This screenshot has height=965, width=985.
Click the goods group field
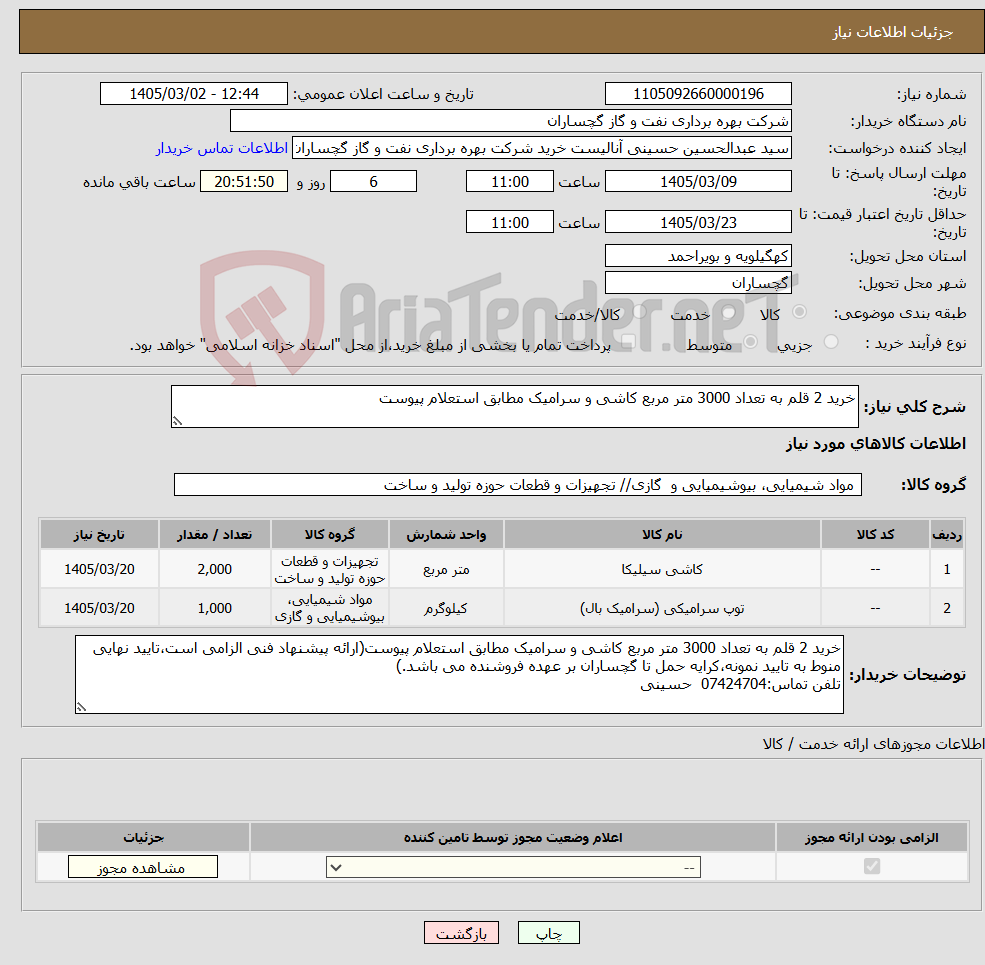[518, 485]
